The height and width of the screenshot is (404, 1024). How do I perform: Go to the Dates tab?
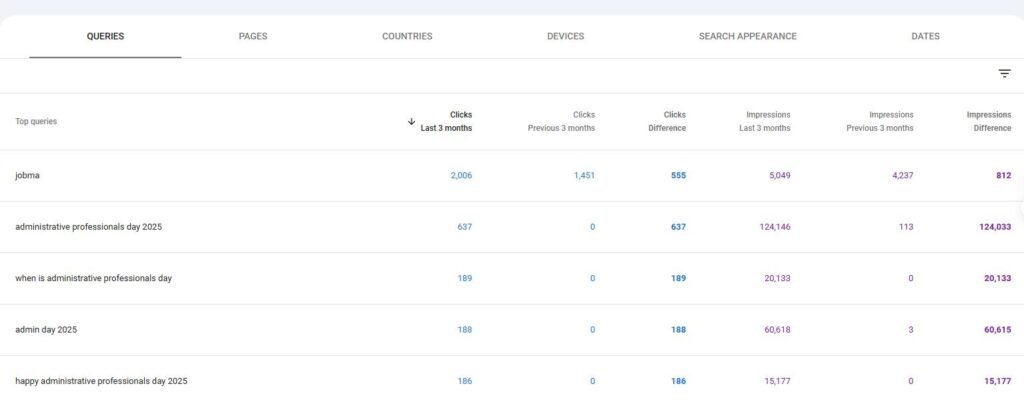click(925, 37)
